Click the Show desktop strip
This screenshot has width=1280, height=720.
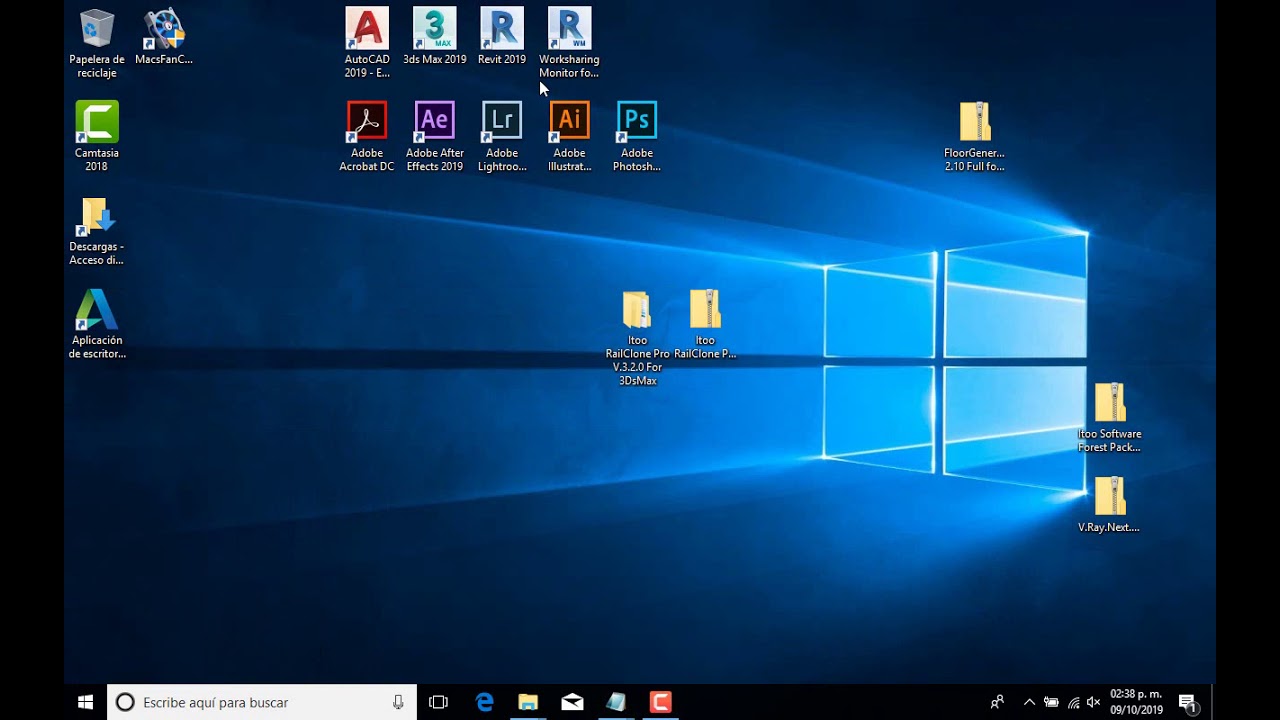1213,702
